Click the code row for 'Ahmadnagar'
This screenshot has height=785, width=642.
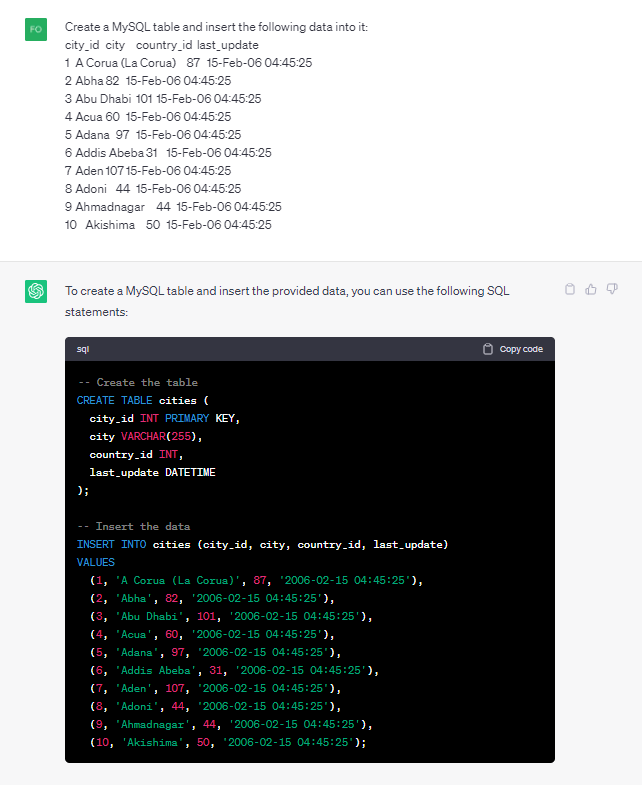coord(231,725)
